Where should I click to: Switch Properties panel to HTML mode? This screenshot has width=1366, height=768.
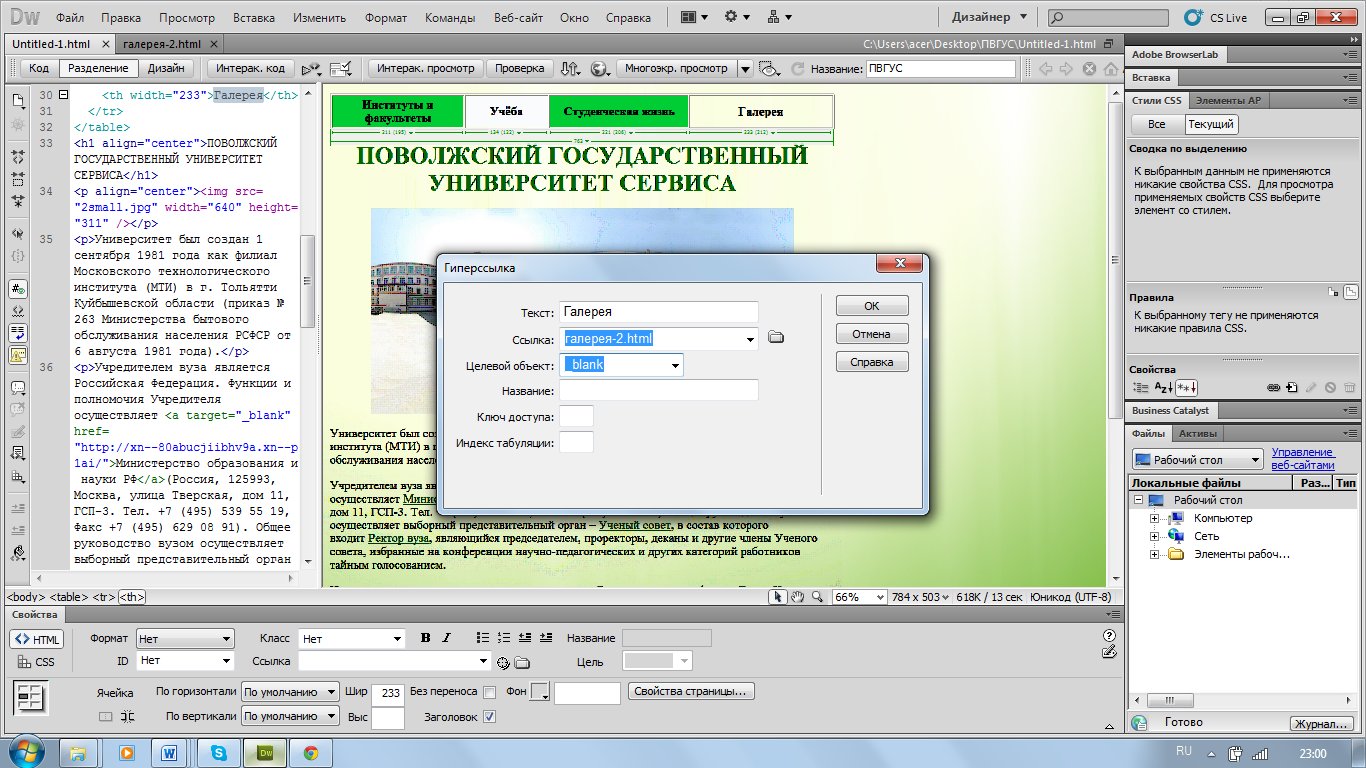(x=37, y=639)
